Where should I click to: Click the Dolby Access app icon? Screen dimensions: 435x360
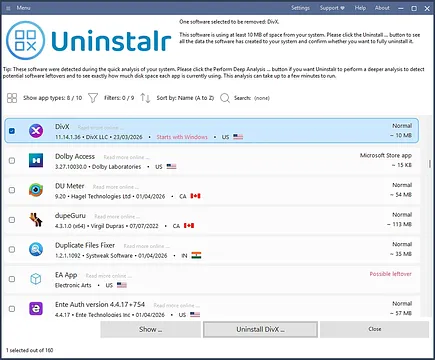[36, 160]
